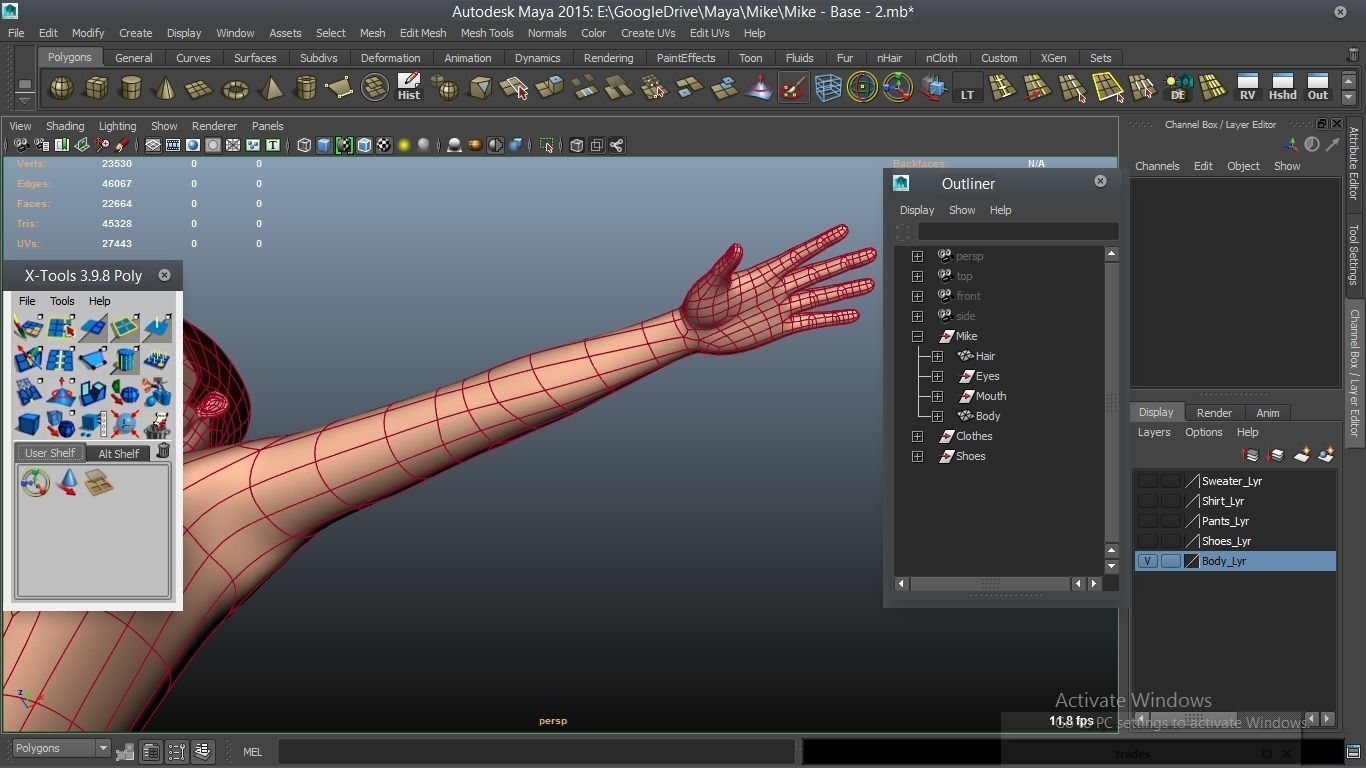Toggle textured display in panel toolbar
This screenshot has height=768, width=1366.
click(384, 146)
